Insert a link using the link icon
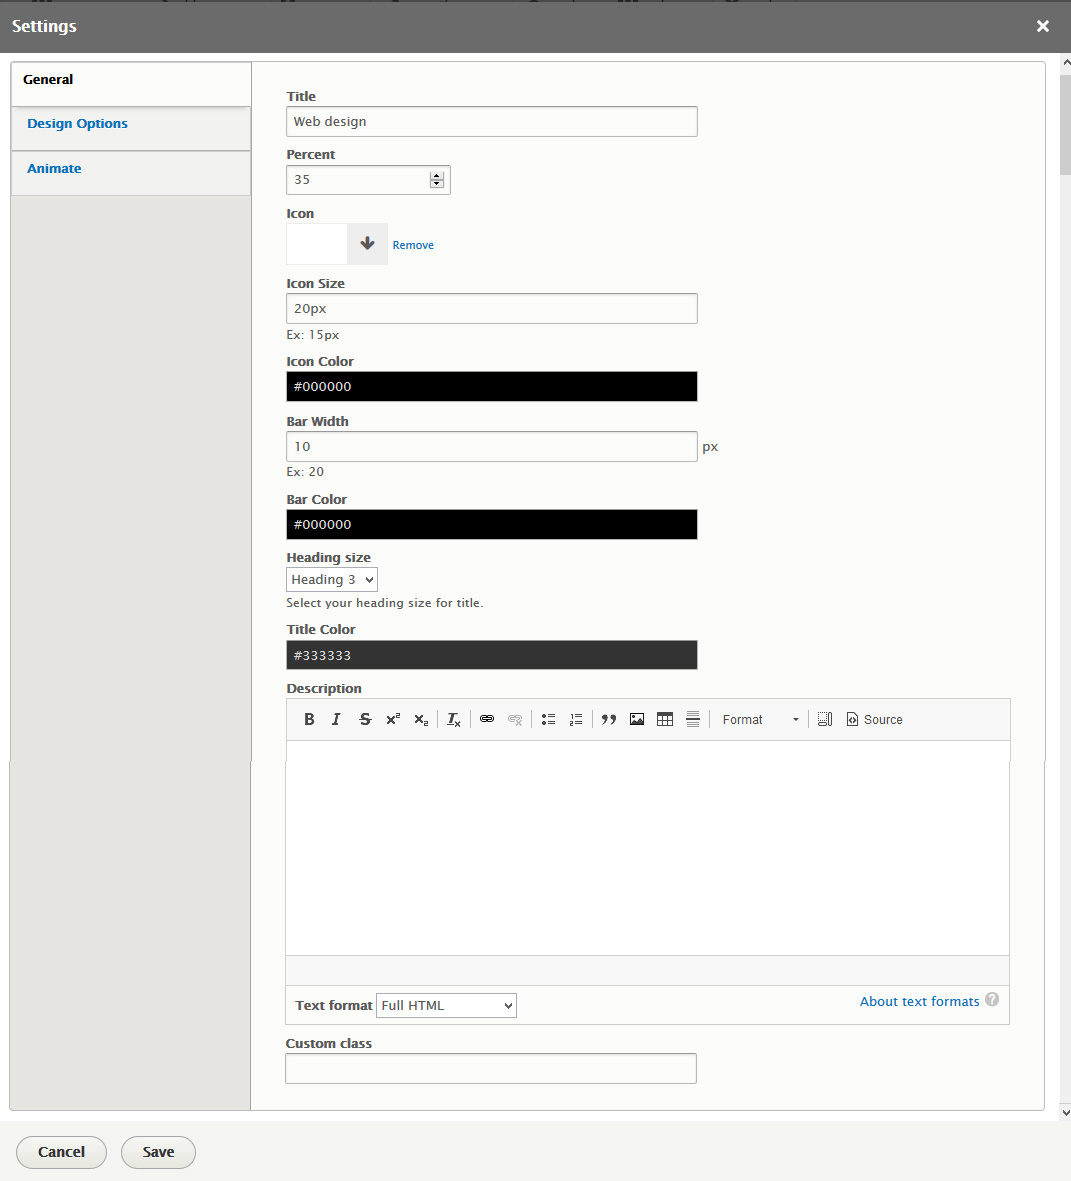The height and width of the screenshot is (1181, 1071). [487, 719]
